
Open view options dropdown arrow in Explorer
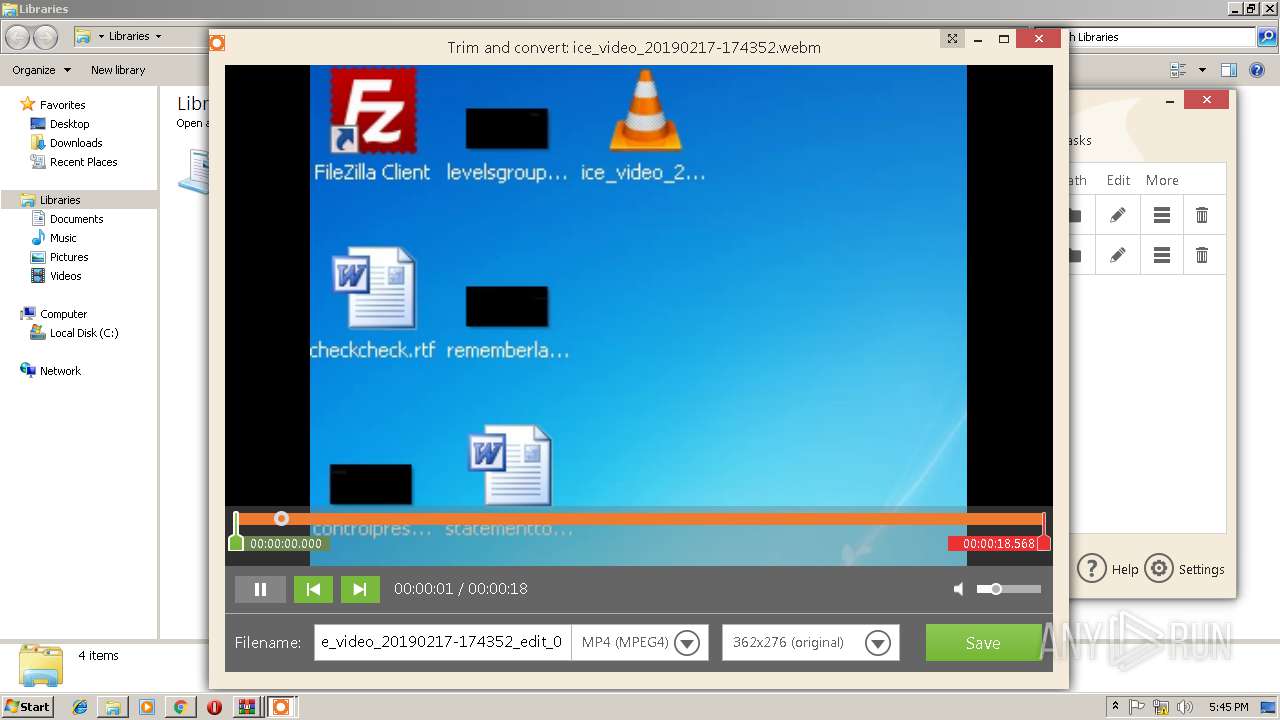pos(1202,70)
